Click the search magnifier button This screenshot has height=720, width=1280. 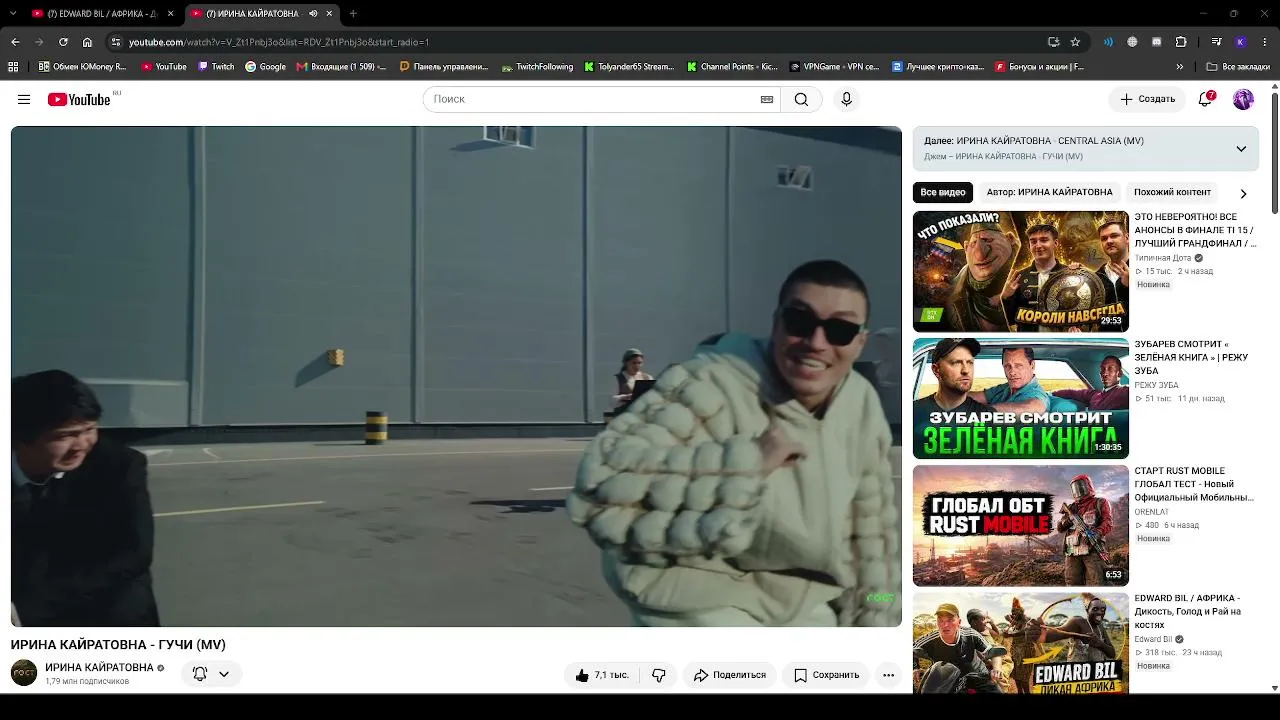(x=801, y=99)
